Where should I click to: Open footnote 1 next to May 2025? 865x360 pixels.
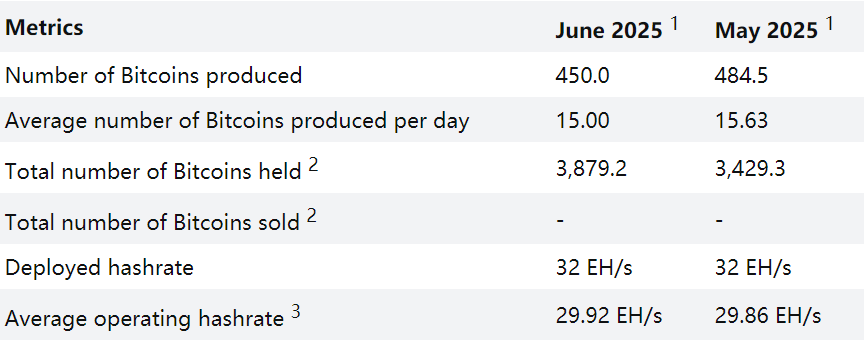coord(830,23)
